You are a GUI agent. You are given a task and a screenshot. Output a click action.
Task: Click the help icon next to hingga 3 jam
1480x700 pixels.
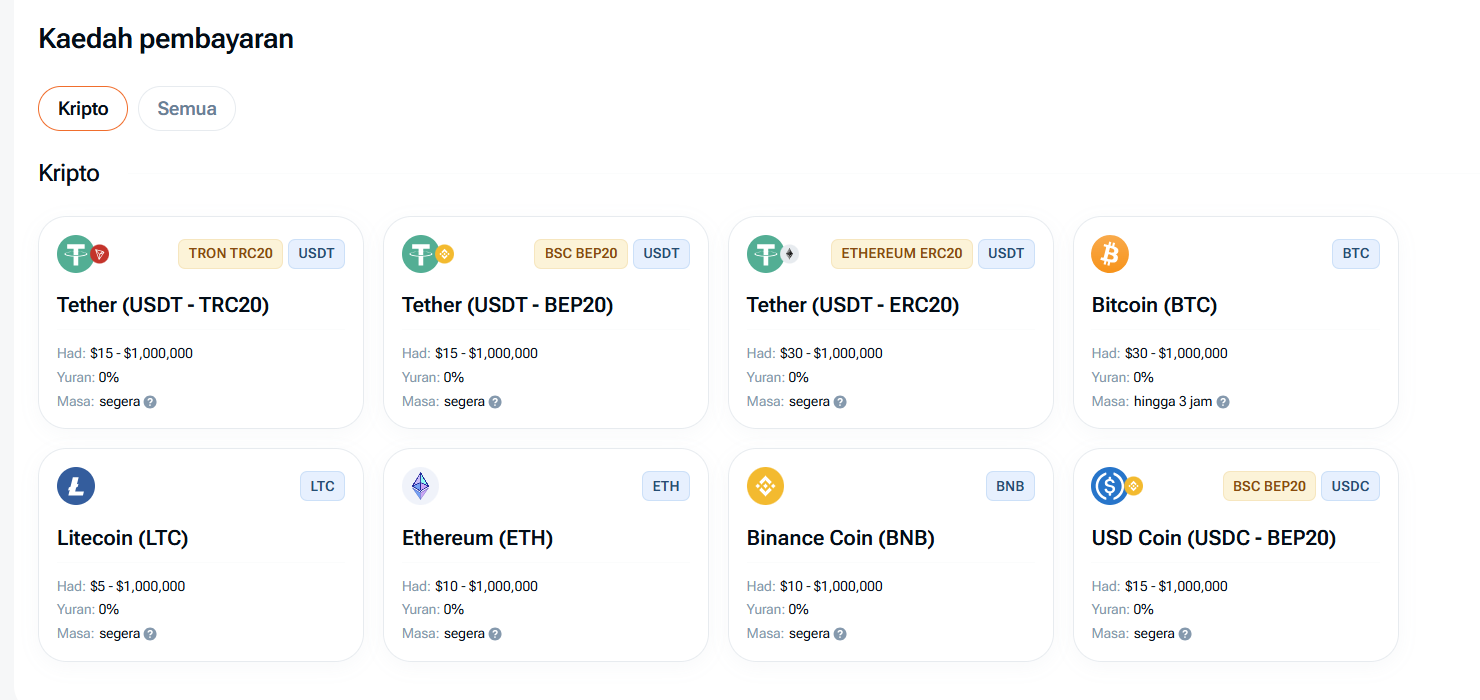[x=1223, y=402]
